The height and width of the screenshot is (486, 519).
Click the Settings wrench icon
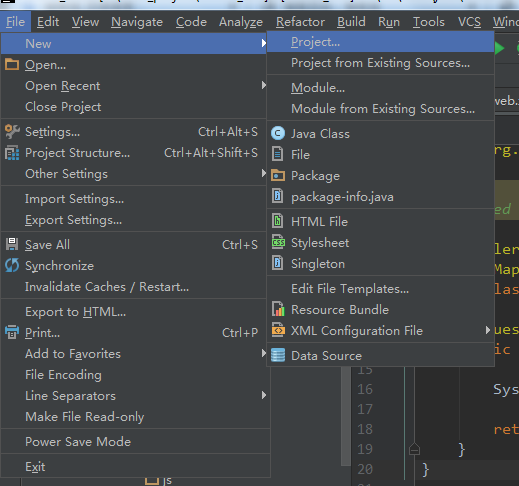coord(12,131)
